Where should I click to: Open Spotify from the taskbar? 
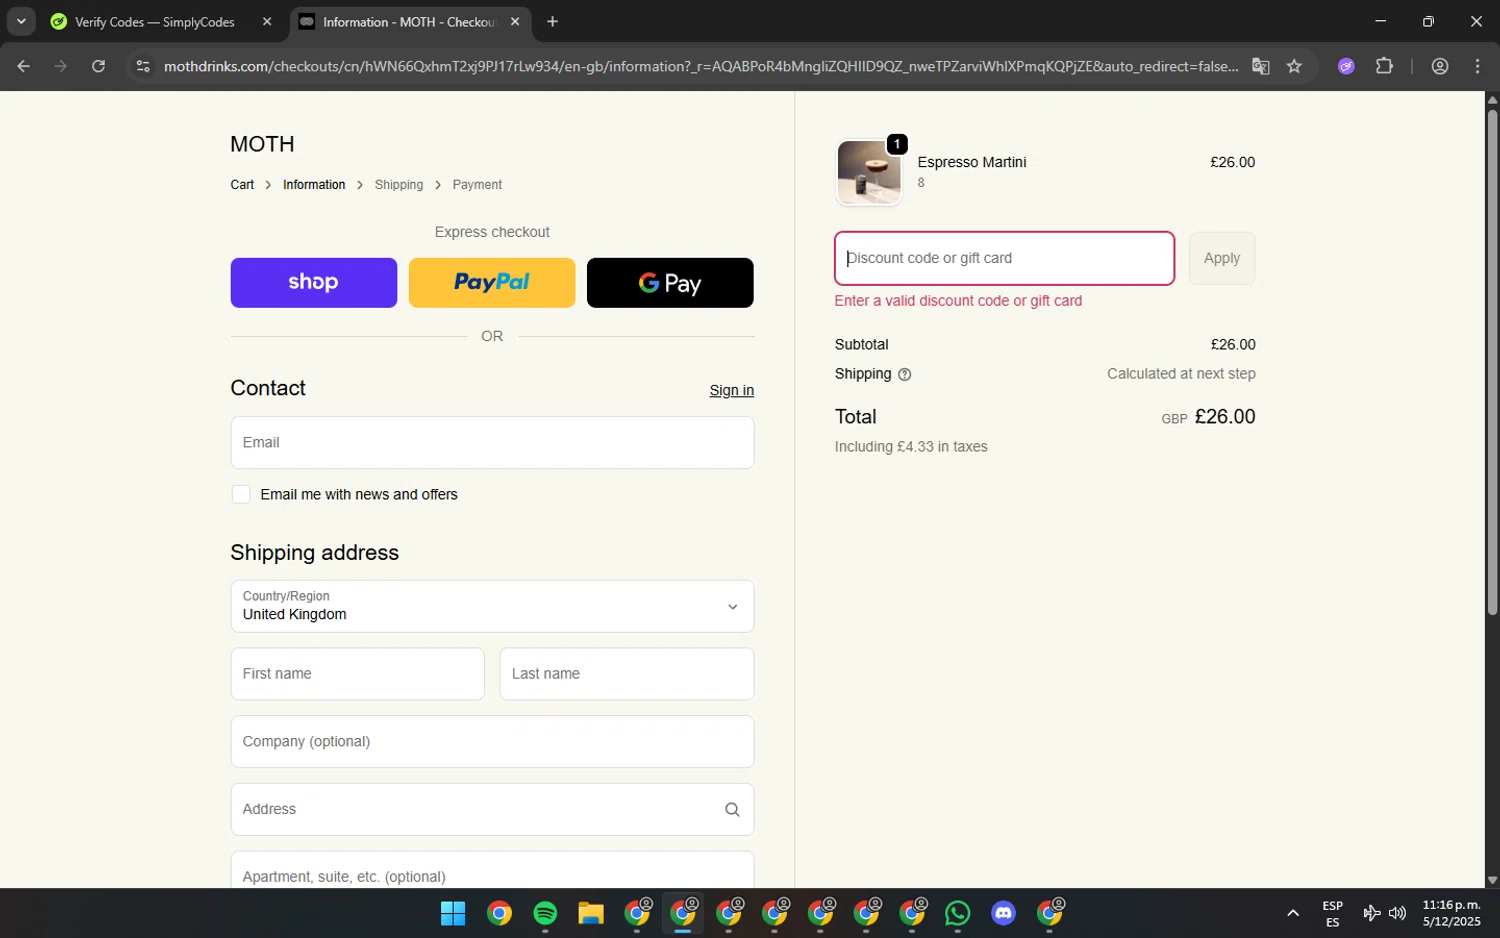[545, 913]
